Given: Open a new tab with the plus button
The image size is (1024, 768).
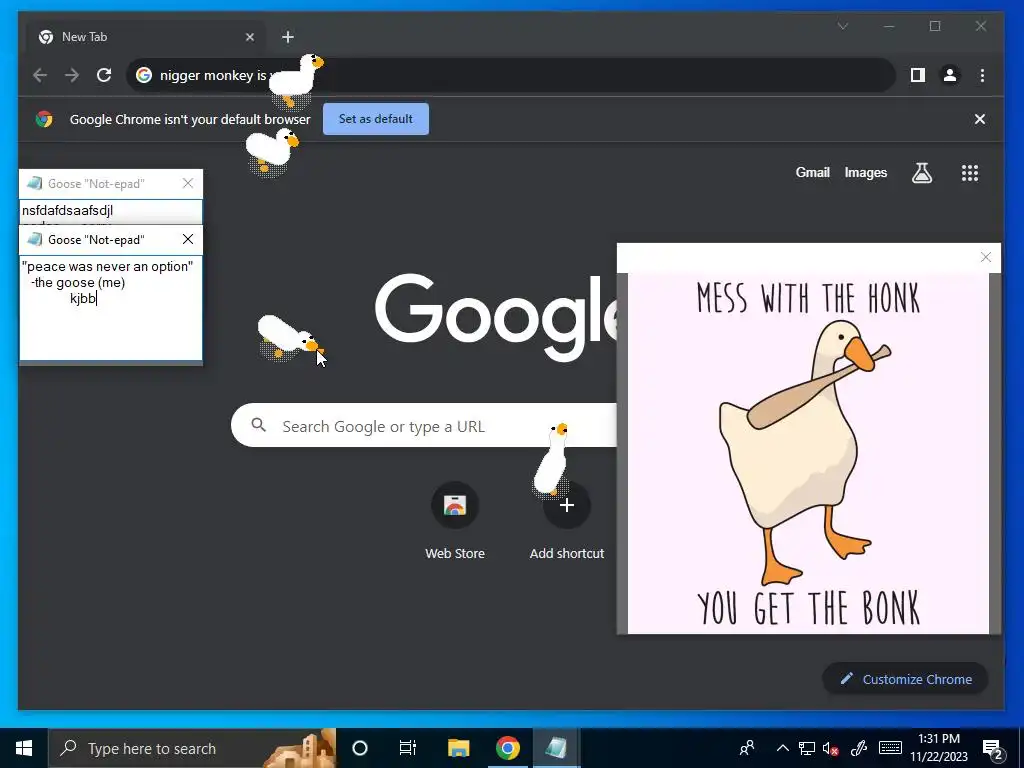Looking at the screenshot, I should tap(287, 37).
